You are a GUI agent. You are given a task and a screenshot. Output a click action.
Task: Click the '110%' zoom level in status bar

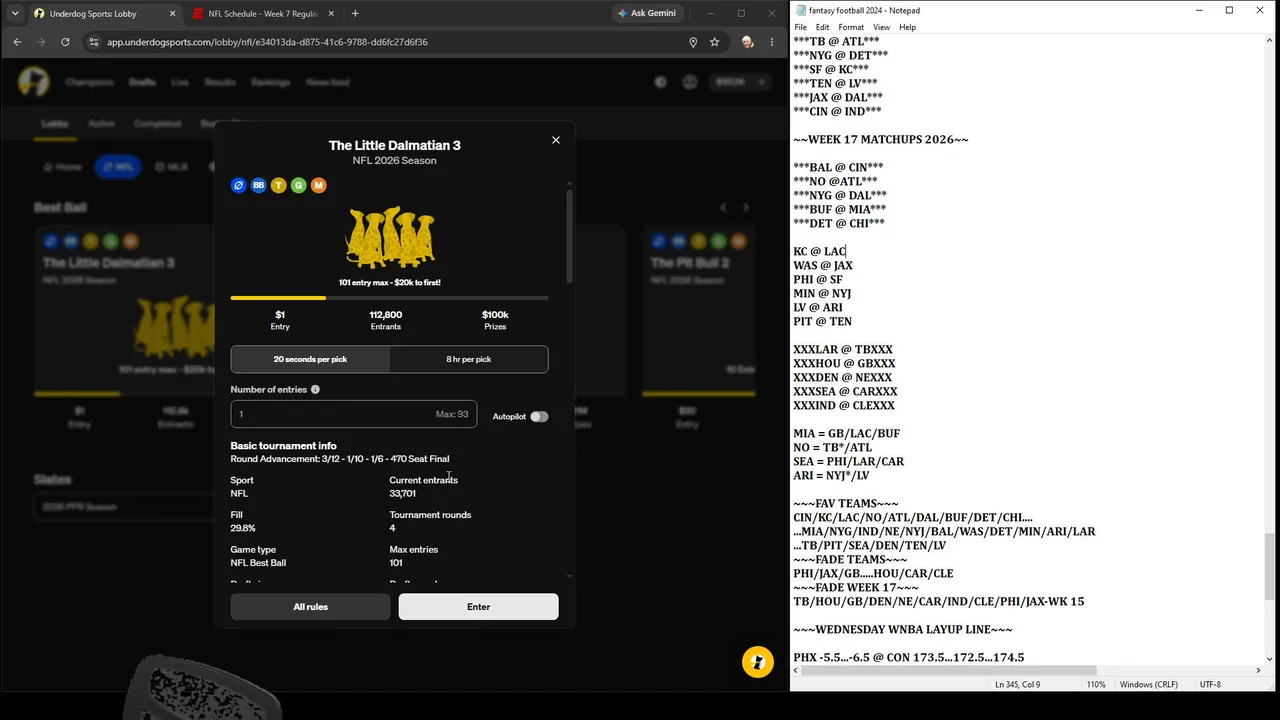click(x=1096, y=685)
